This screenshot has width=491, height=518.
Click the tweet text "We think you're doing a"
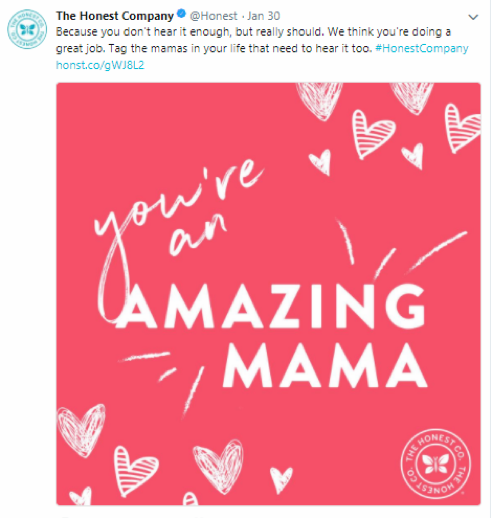[x=389, y=32]
